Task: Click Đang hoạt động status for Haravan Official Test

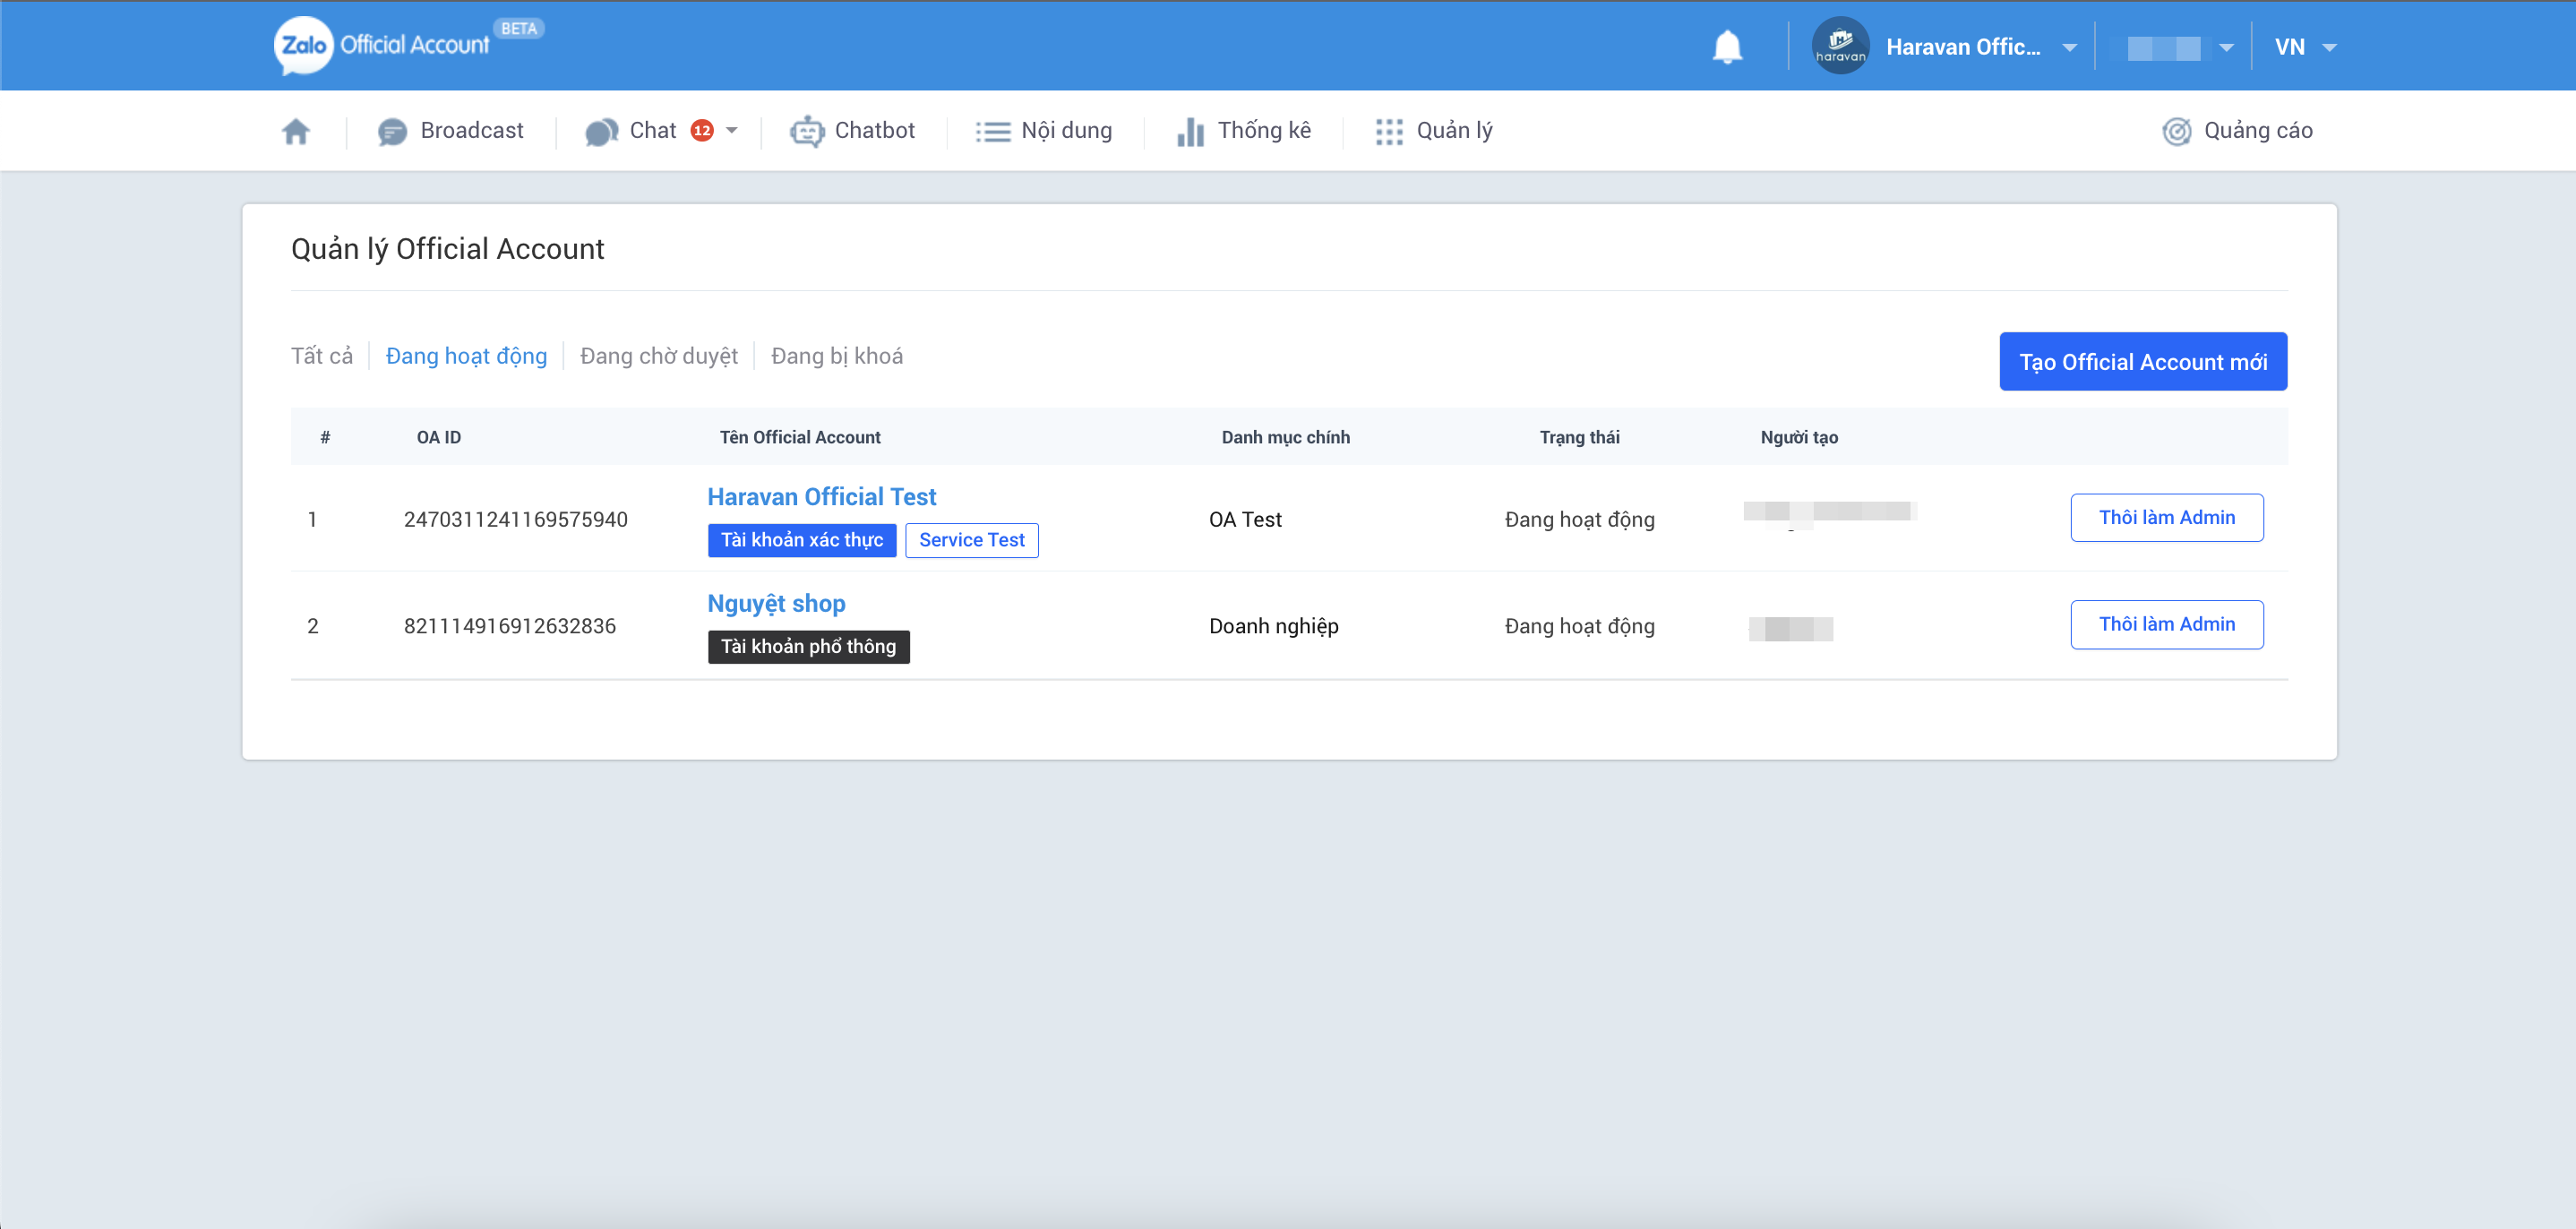Action: coord(1579,520)
